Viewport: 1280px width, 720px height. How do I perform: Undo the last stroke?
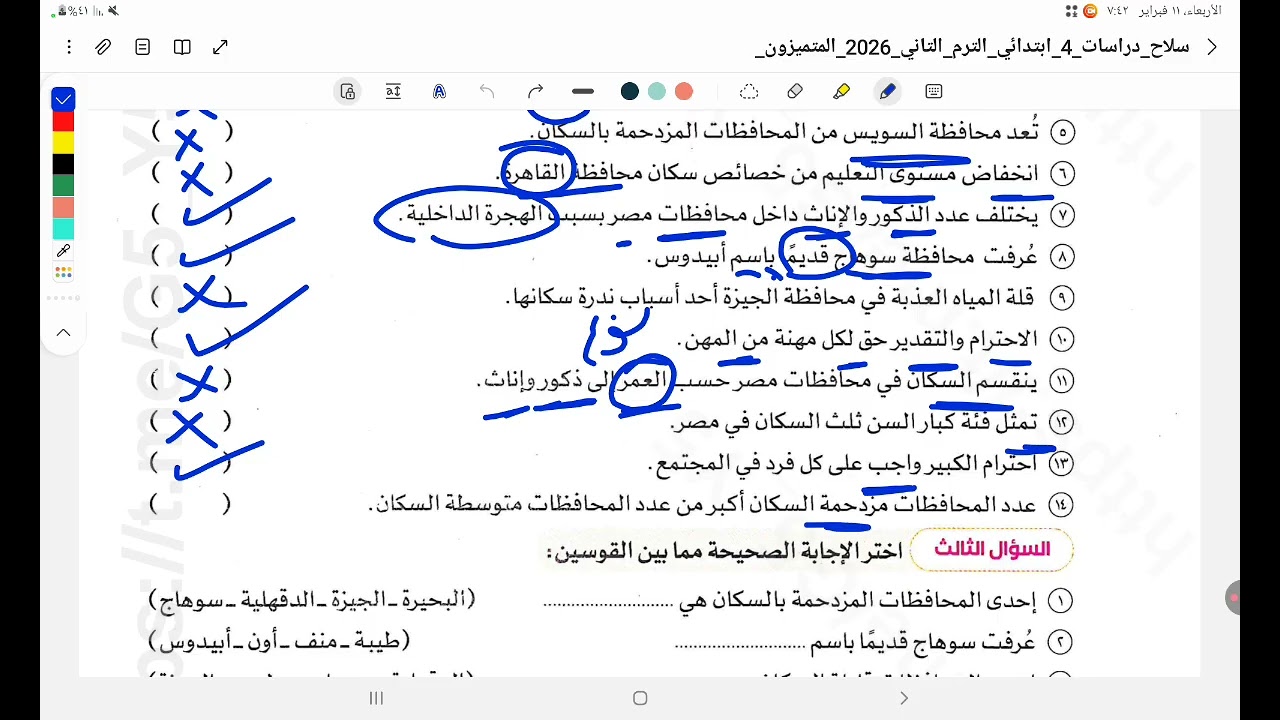487,92
